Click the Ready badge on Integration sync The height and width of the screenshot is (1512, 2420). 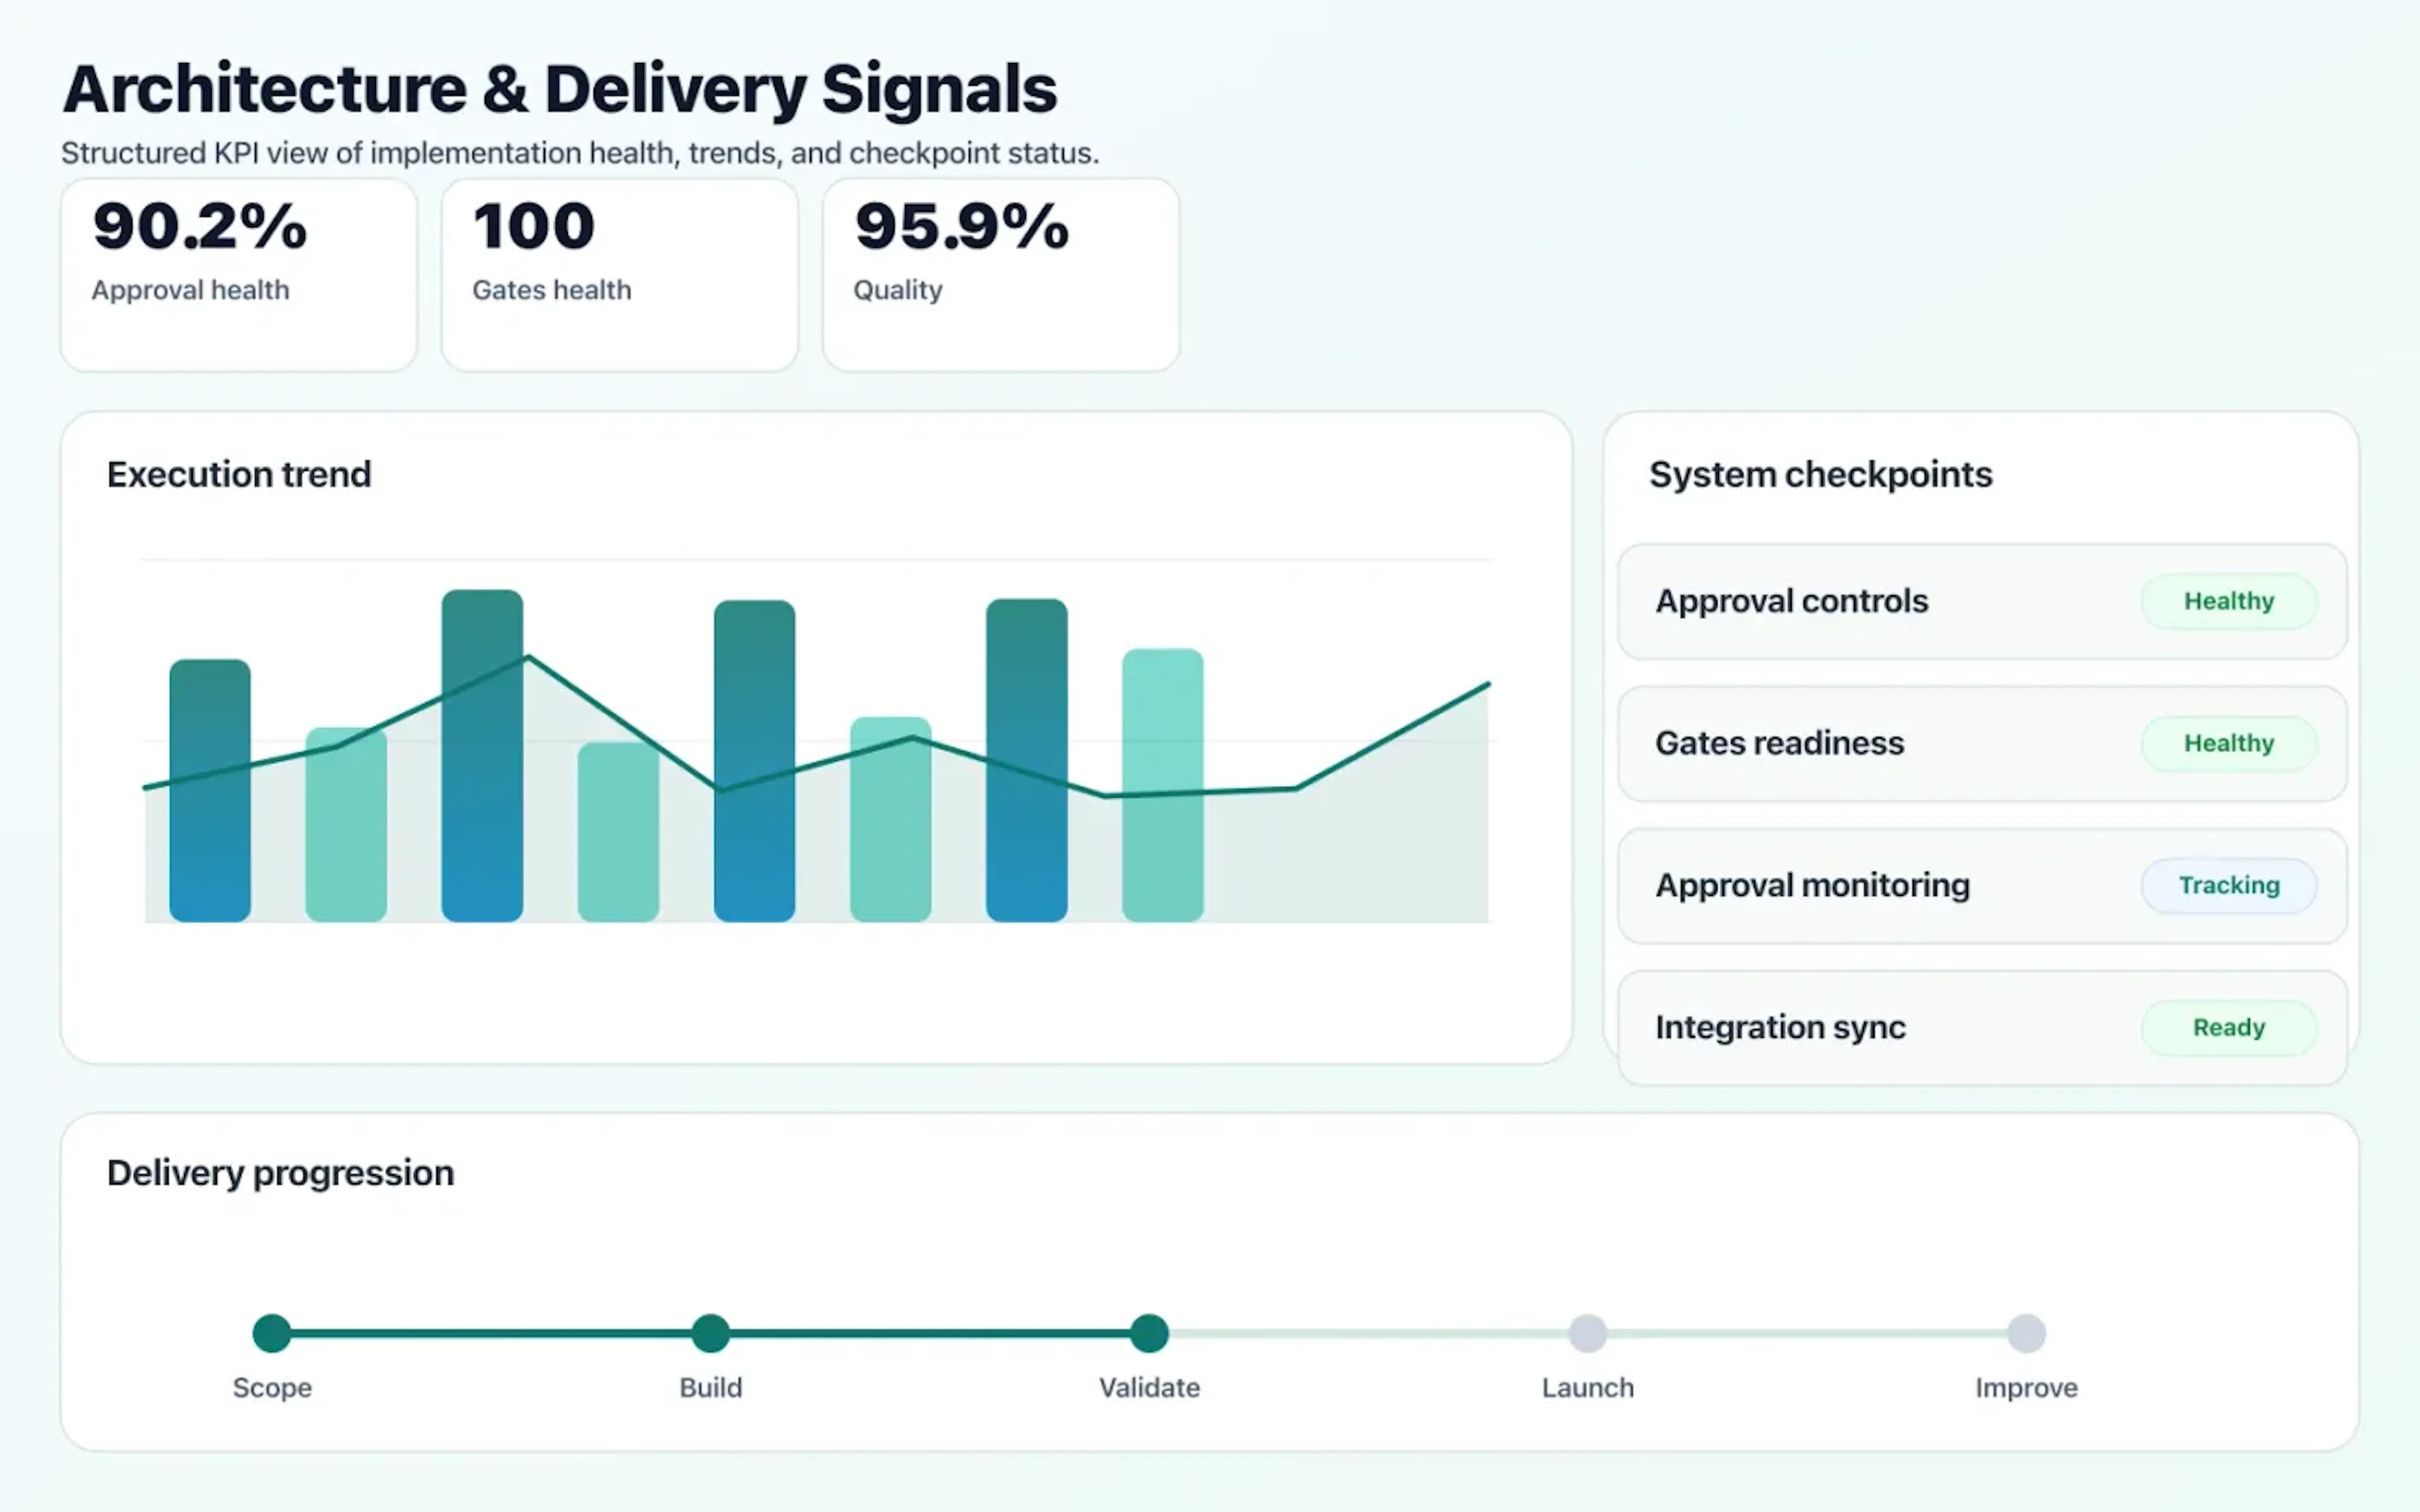tap(2228, 1027)
